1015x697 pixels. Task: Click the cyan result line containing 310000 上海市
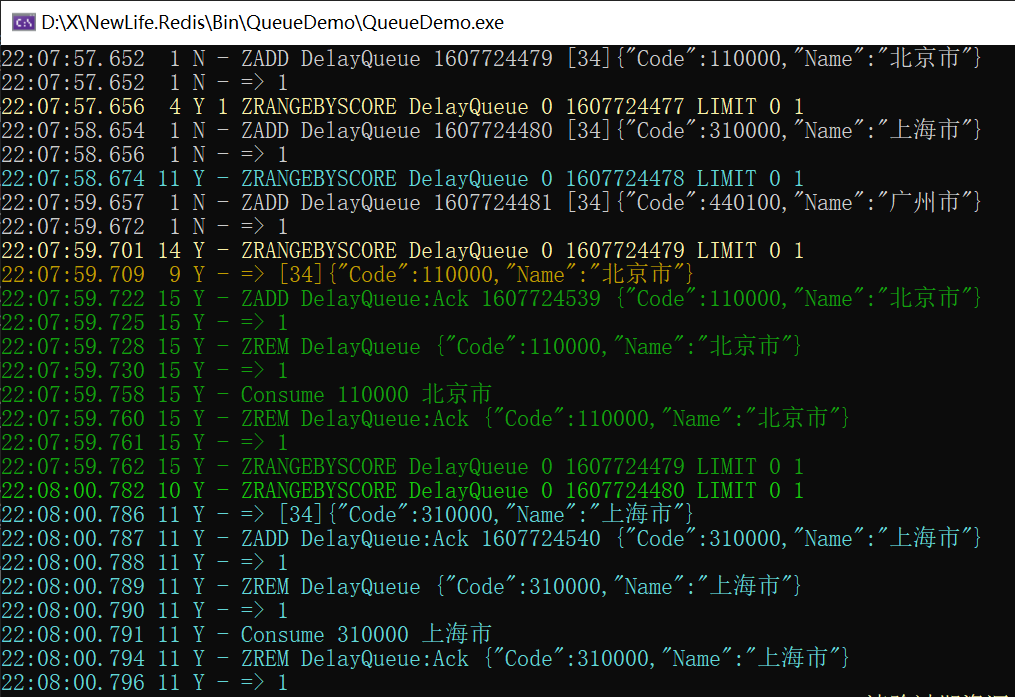(x=348, y=515)
